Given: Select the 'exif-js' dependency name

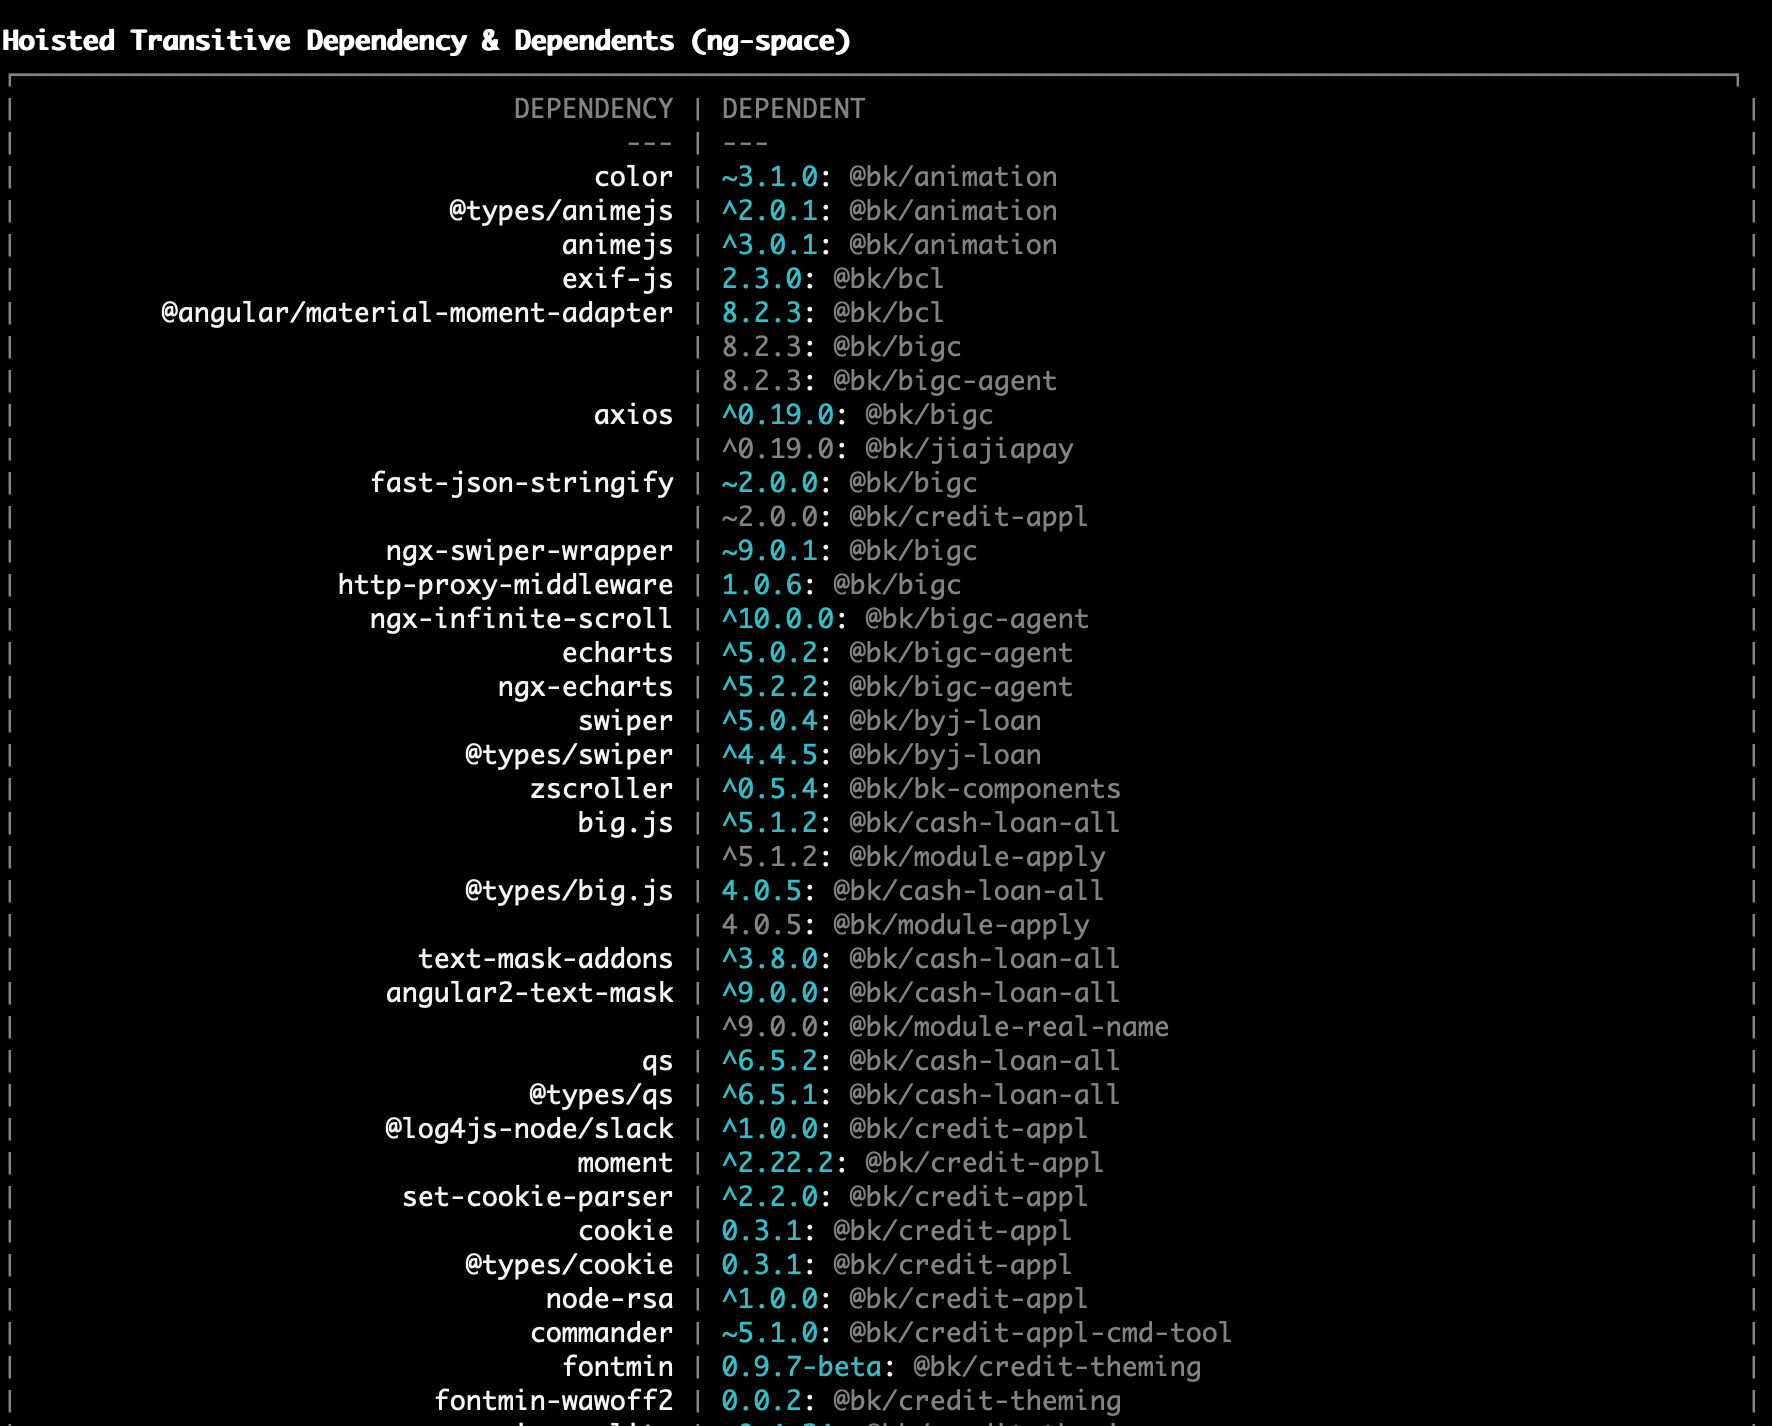Looking at the screenshot, I should tap(617, 279).
